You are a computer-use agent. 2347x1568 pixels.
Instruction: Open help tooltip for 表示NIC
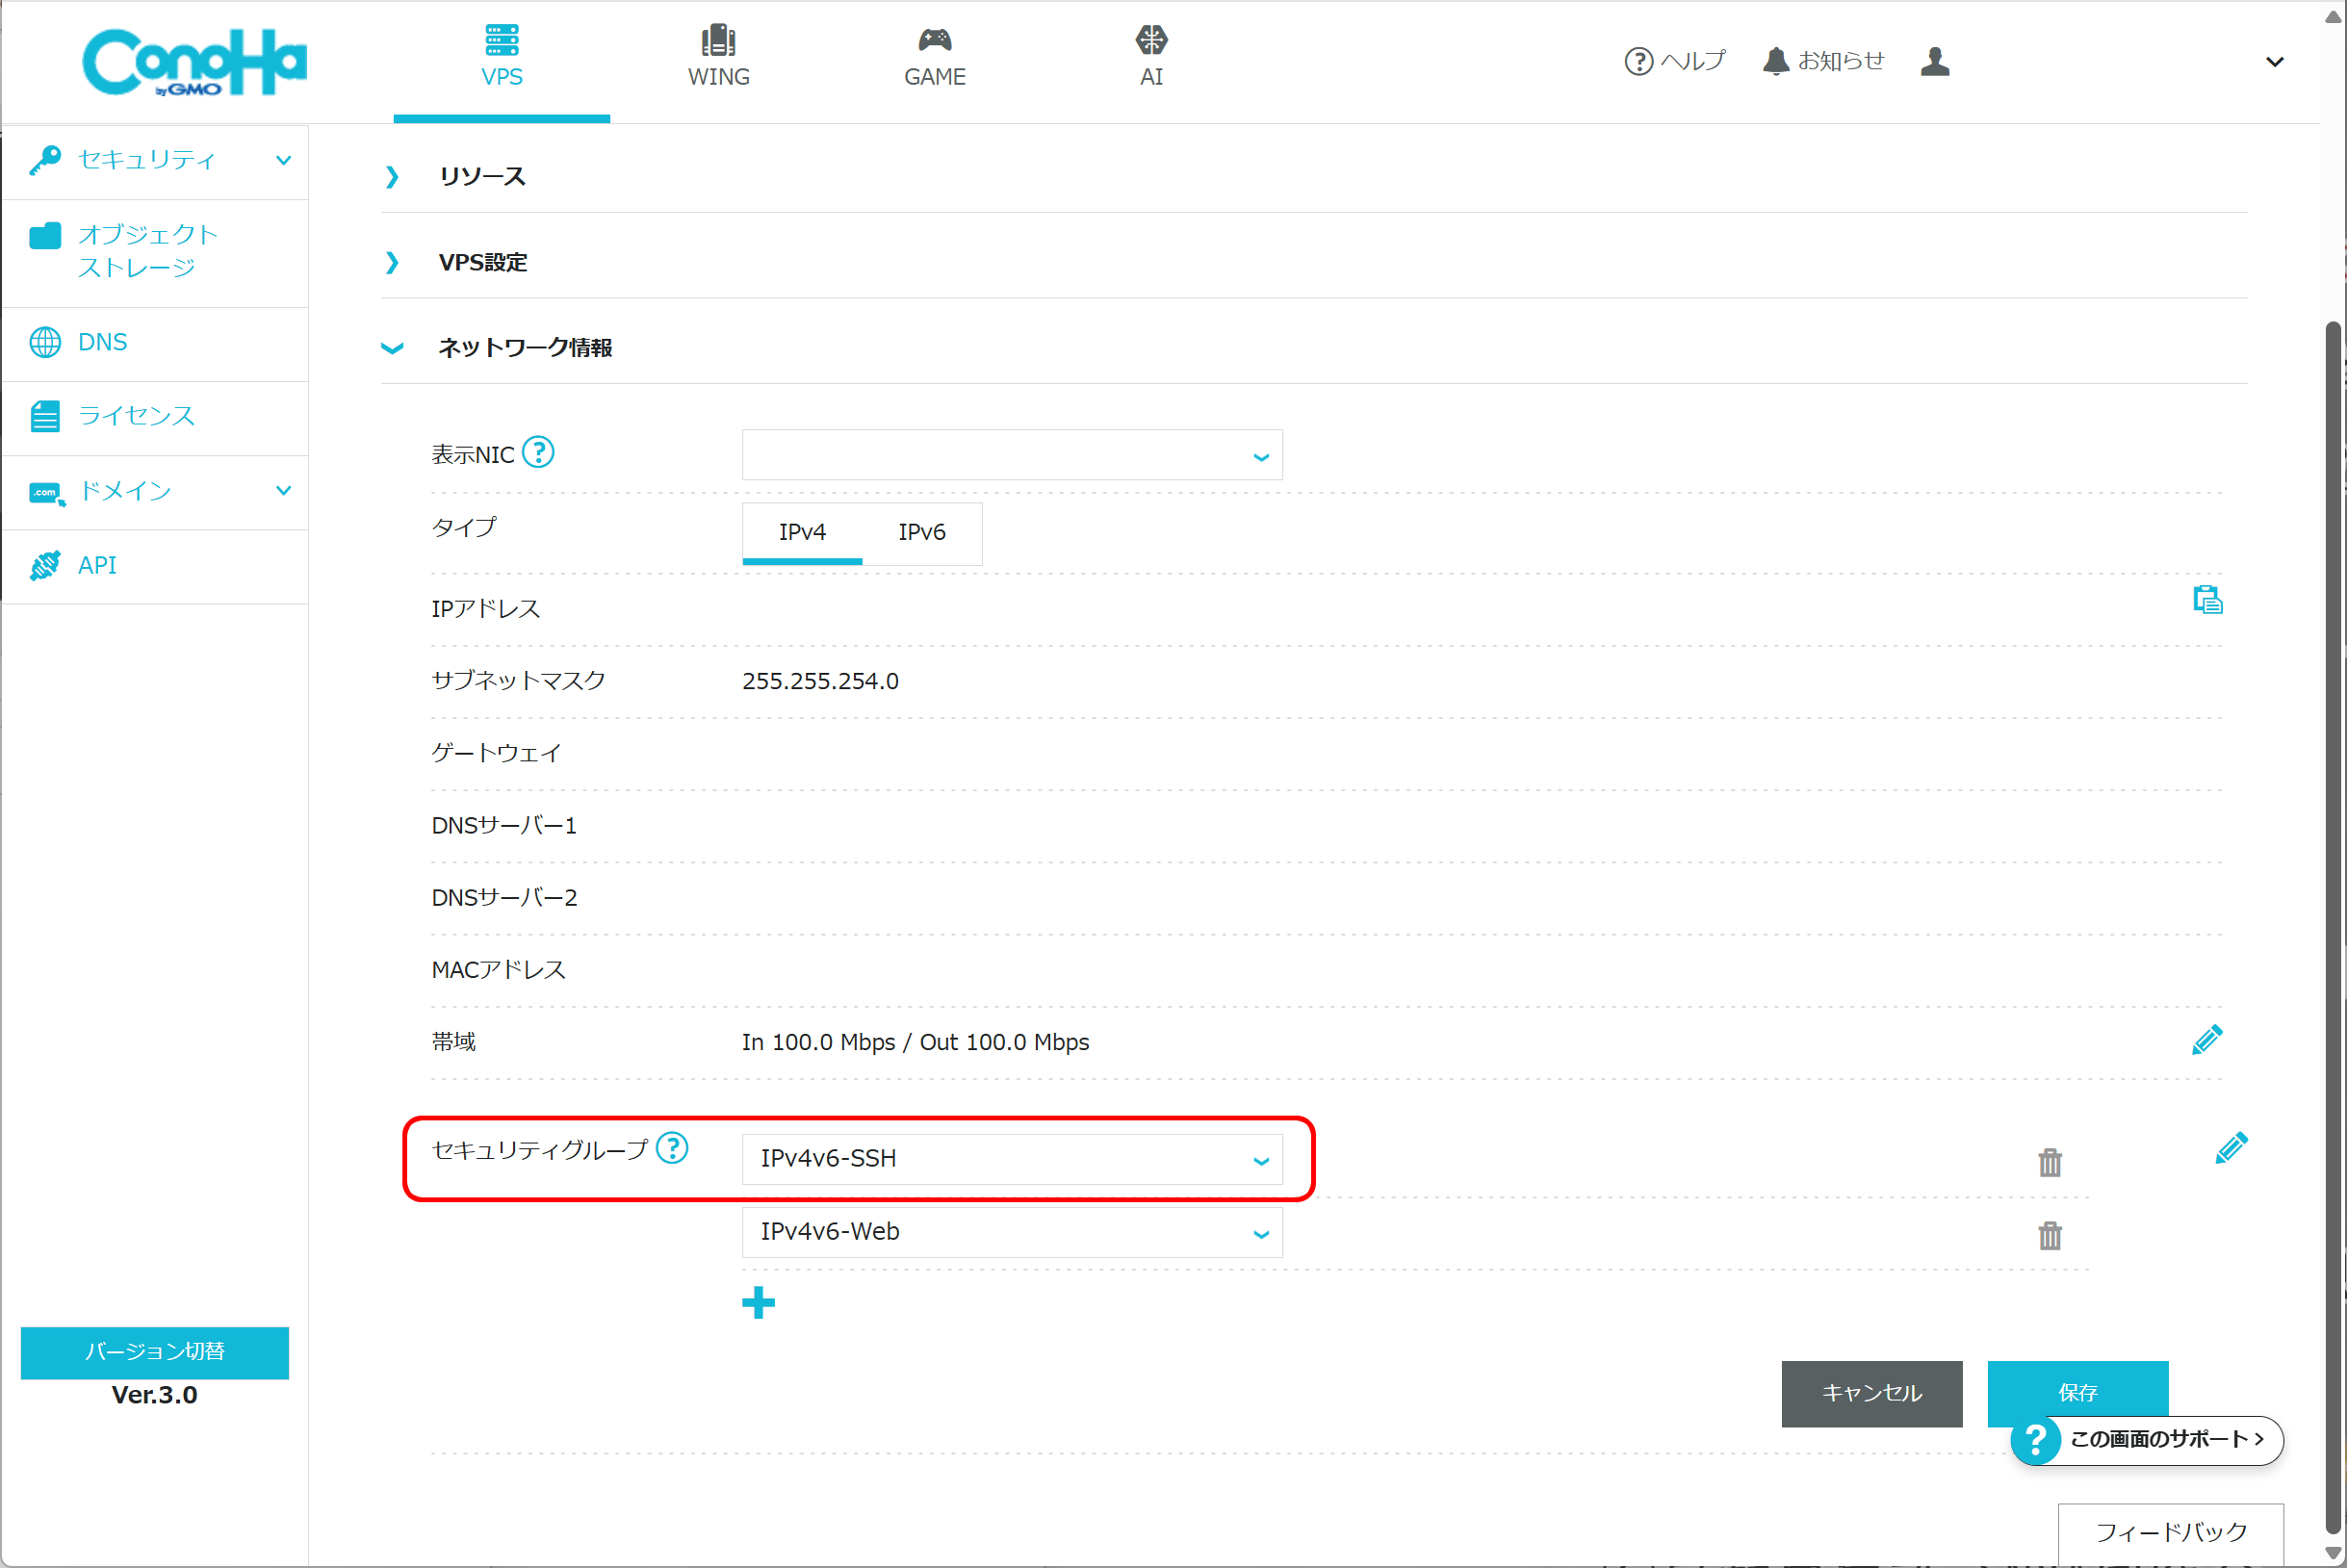coord(538,453)
